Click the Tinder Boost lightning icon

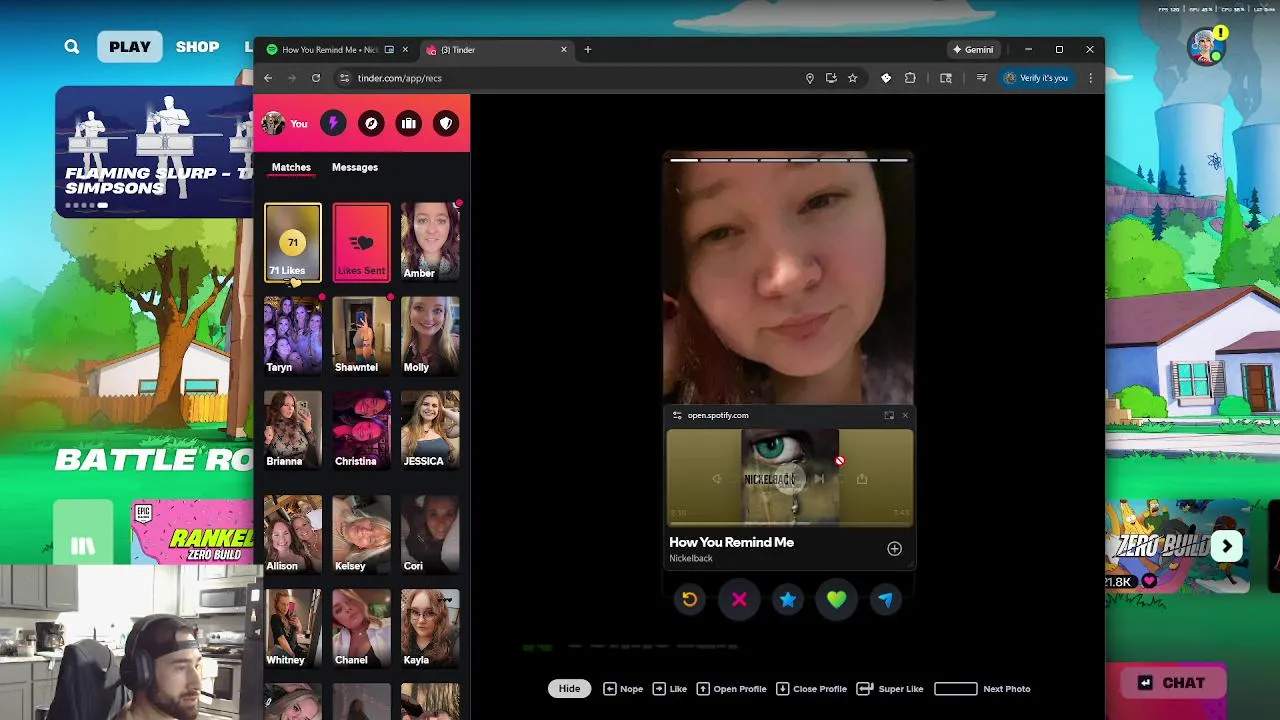coord(333,123)
